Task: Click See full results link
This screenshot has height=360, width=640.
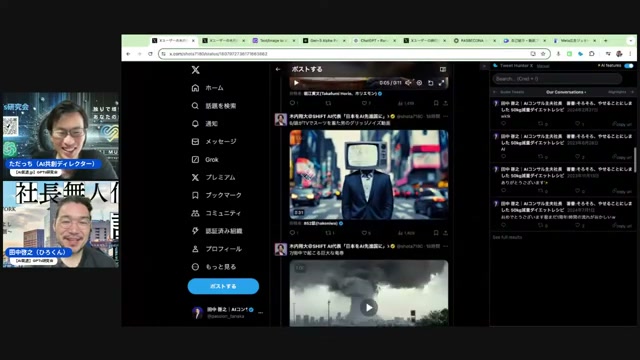Action: click(x=507, y=237)
